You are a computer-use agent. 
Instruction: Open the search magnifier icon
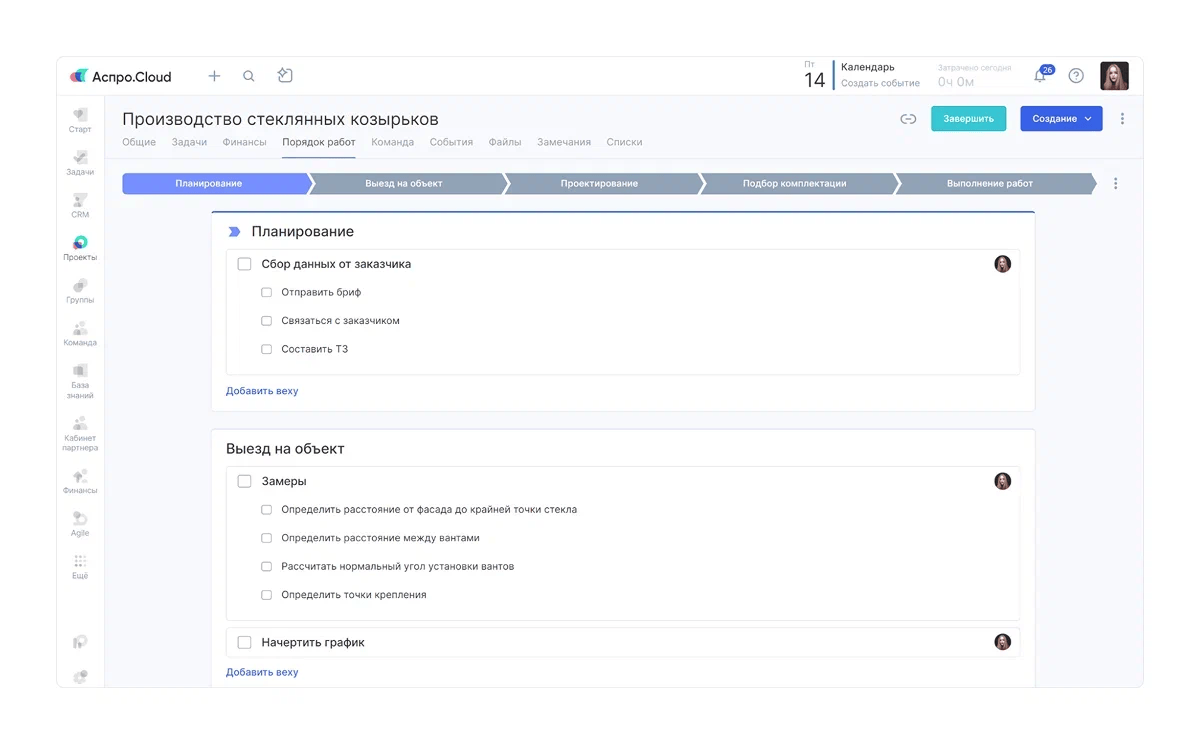click(x=249, y=76)
